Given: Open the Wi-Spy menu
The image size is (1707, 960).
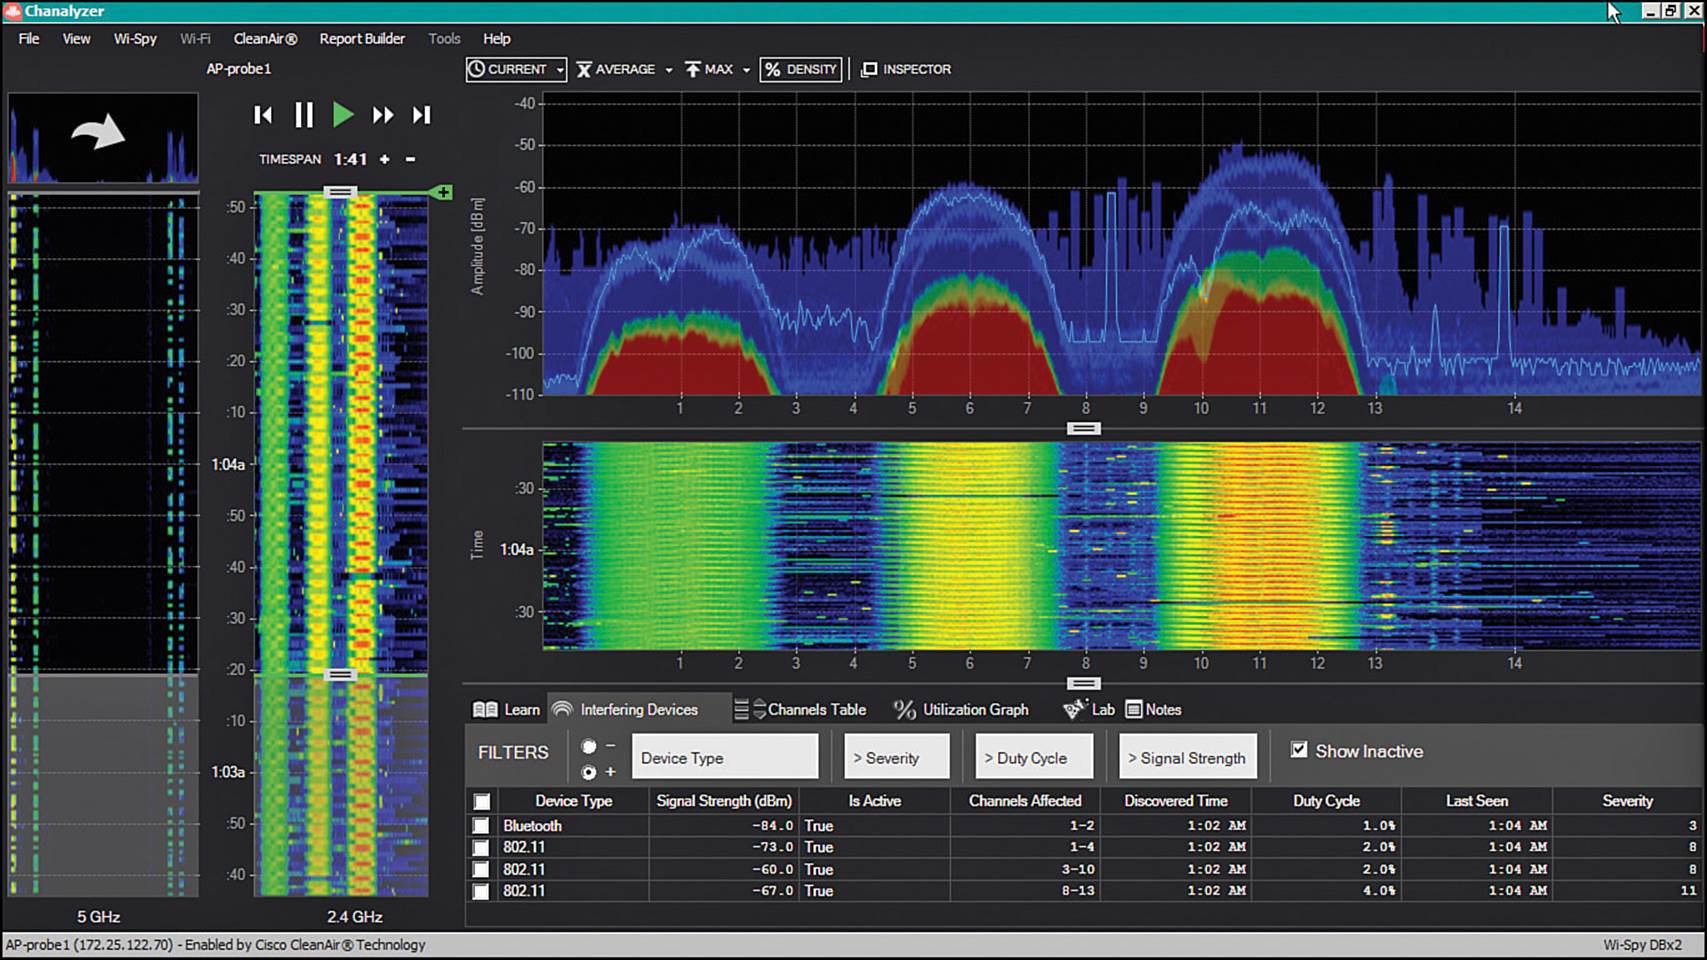Looking at the screenshot, I should pyautogui.click(x=135, y=39).
